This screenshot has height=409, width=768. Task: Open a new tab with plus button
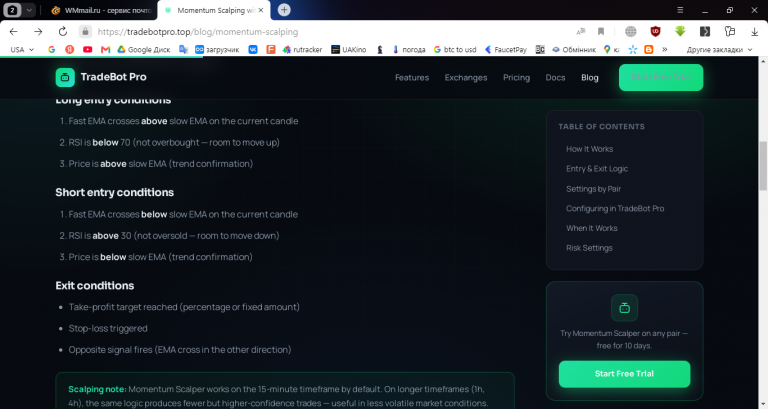coord(284,10)
